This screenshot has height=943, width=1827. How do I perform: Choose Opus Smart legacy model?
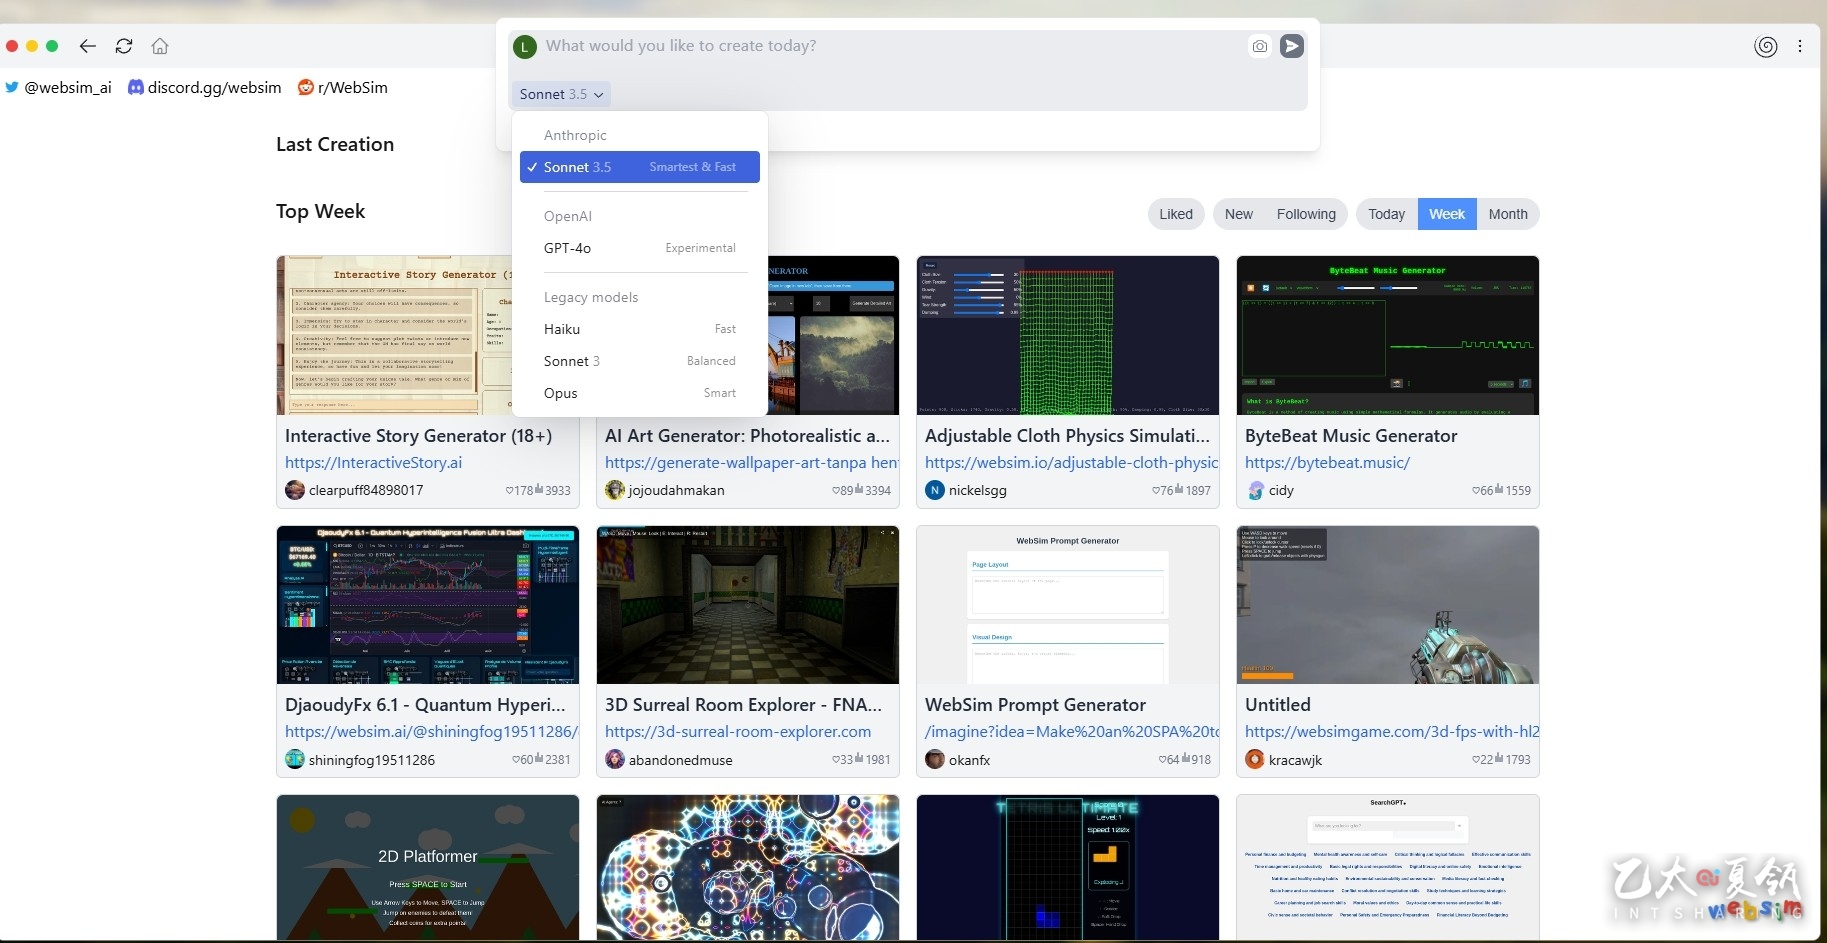640,393
